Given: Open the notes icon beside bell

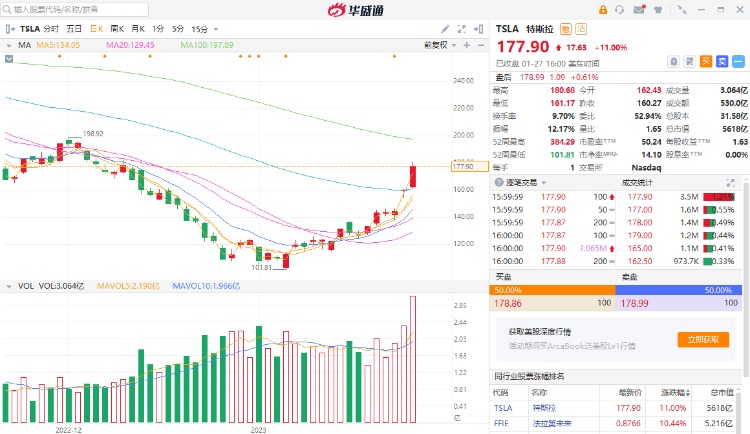Looking at the screenshot, I should pos(690,62).
